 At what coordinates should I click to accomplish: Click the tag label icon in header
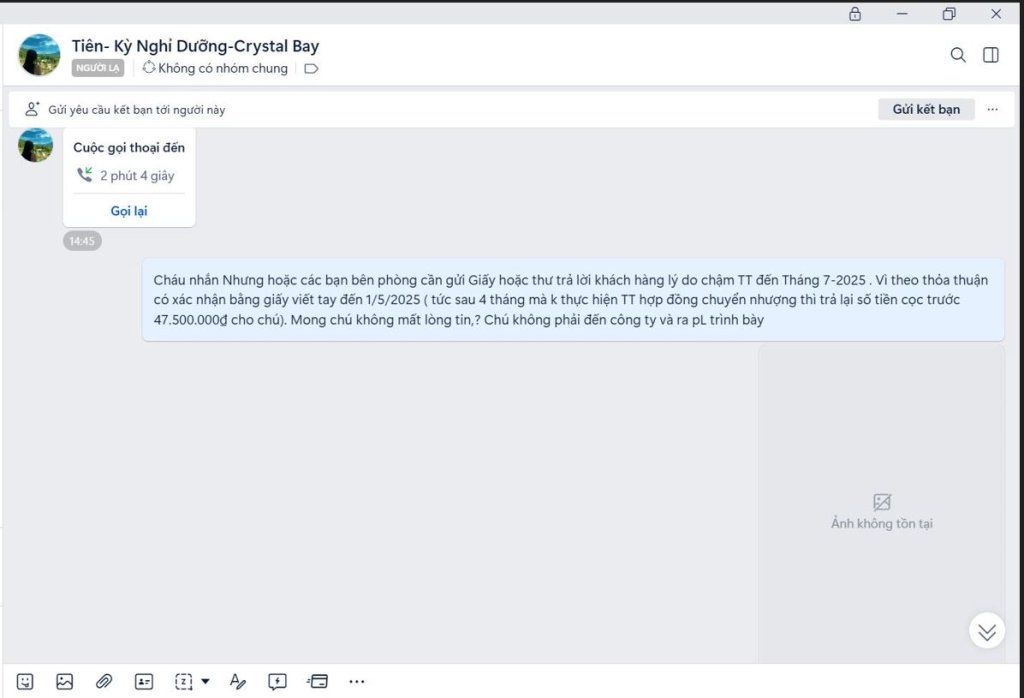312,69
